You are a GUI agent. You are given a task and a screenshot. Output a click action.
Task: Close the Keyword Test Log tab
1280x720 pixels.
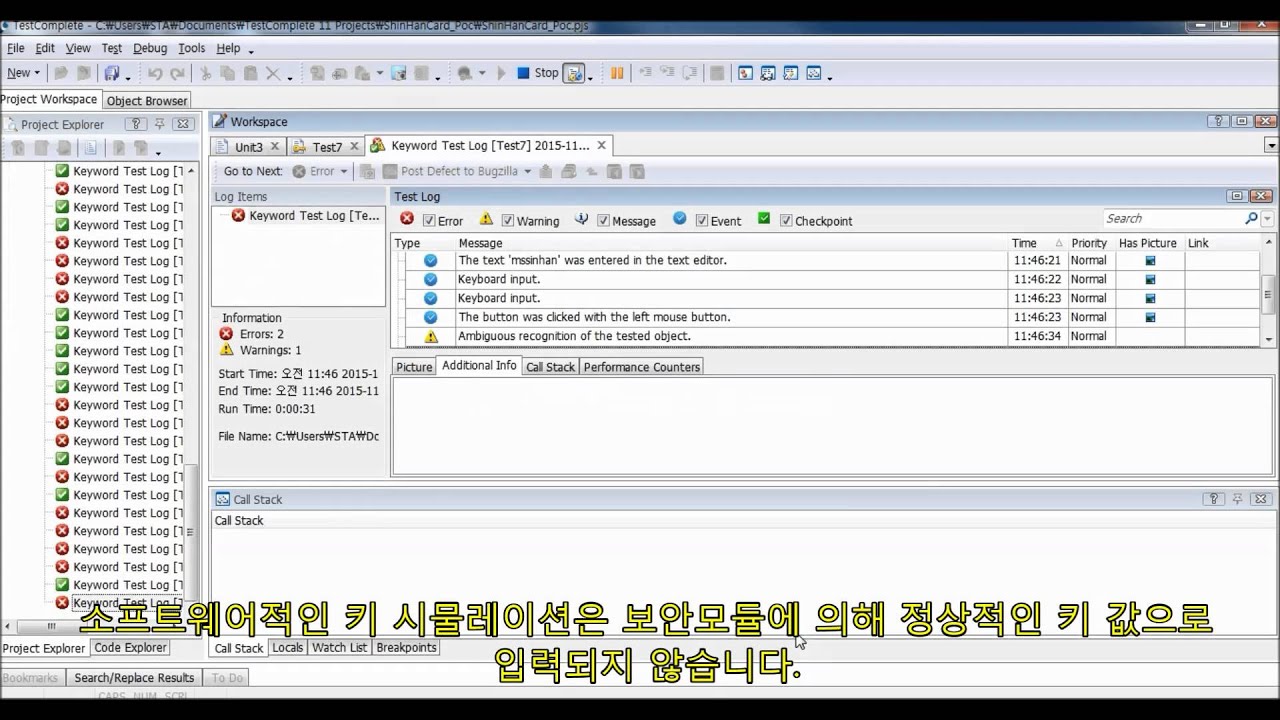pos(601,145)
